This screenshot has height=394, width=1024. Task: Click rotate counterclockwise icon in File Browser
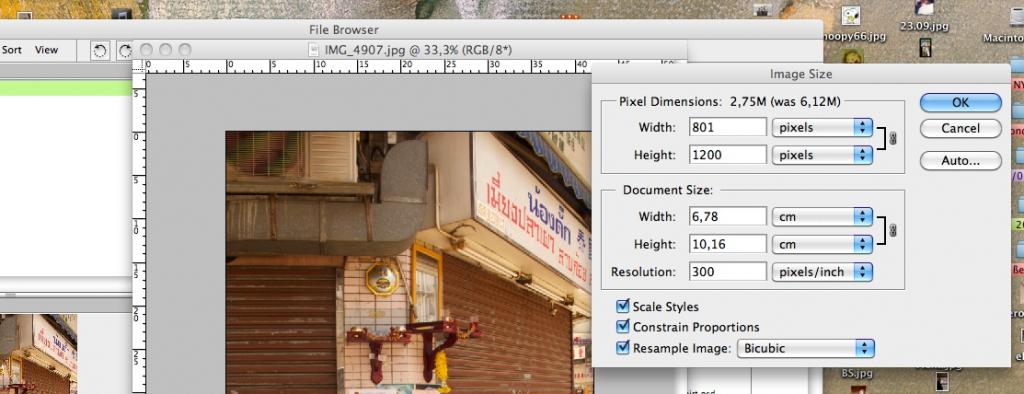[99, 51]
